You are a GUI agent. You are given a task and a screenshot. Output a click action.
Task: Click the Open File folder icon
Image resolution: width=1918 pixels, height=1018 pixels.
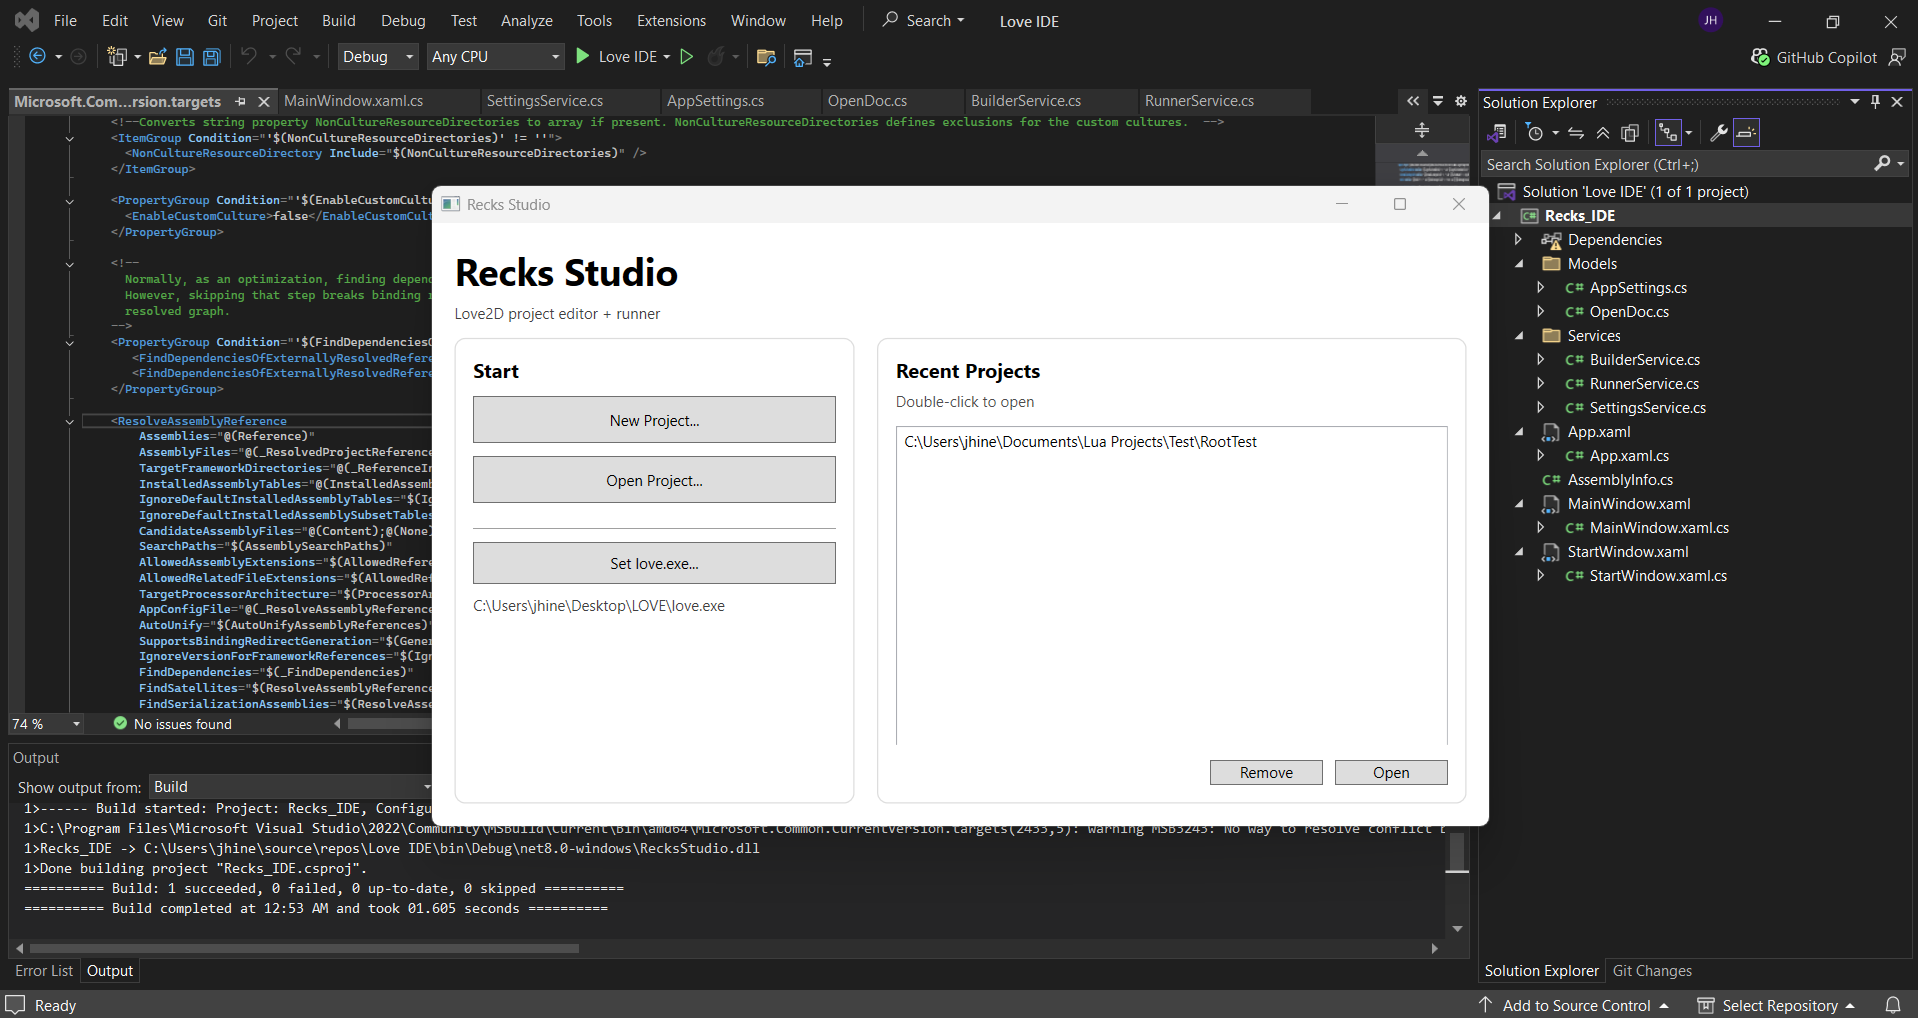158,57
